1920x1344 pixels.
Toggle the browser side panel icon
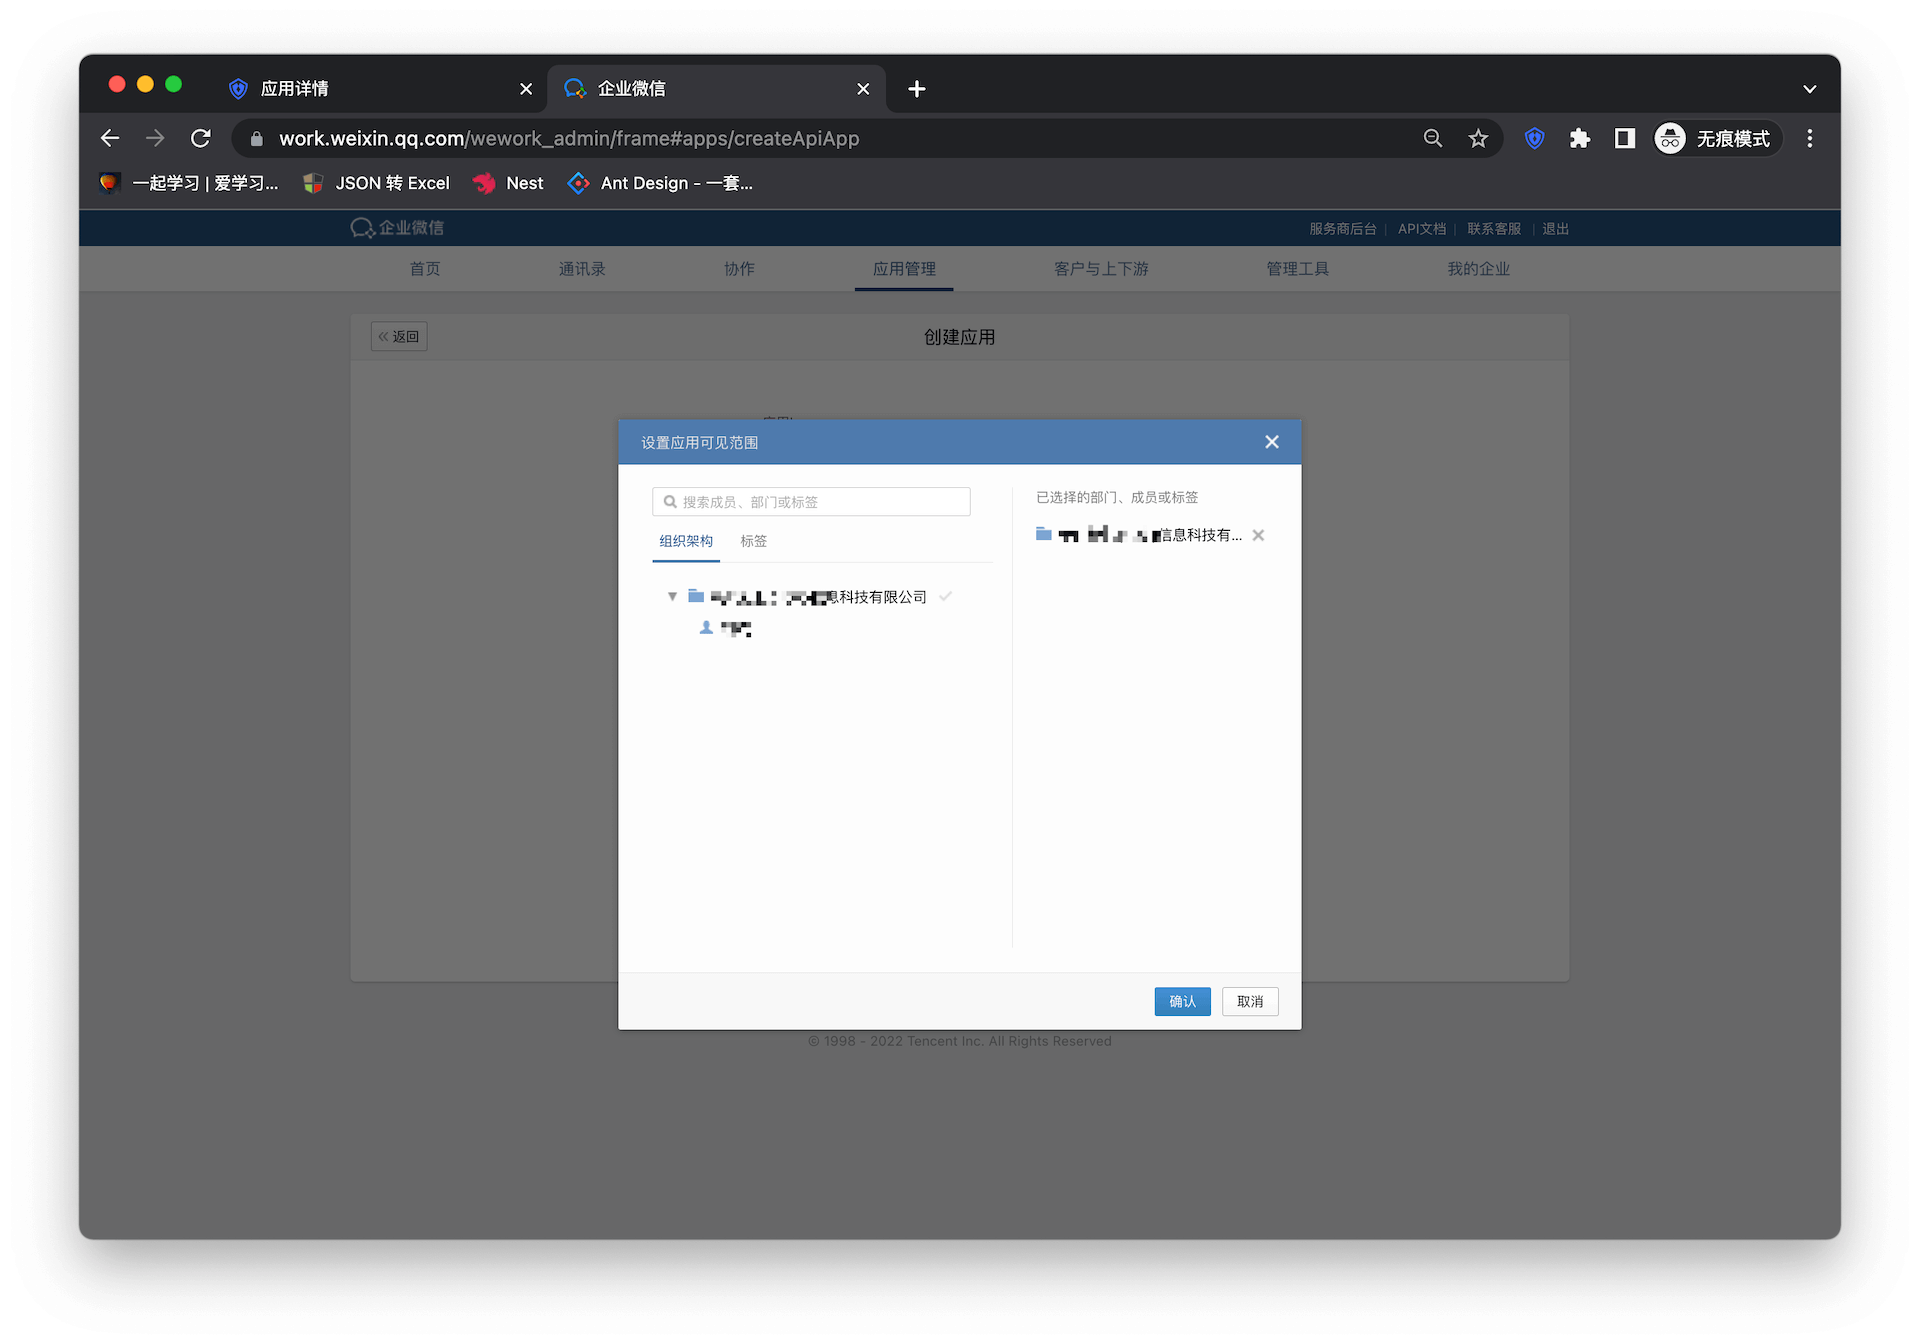(x=1624, y=138)
